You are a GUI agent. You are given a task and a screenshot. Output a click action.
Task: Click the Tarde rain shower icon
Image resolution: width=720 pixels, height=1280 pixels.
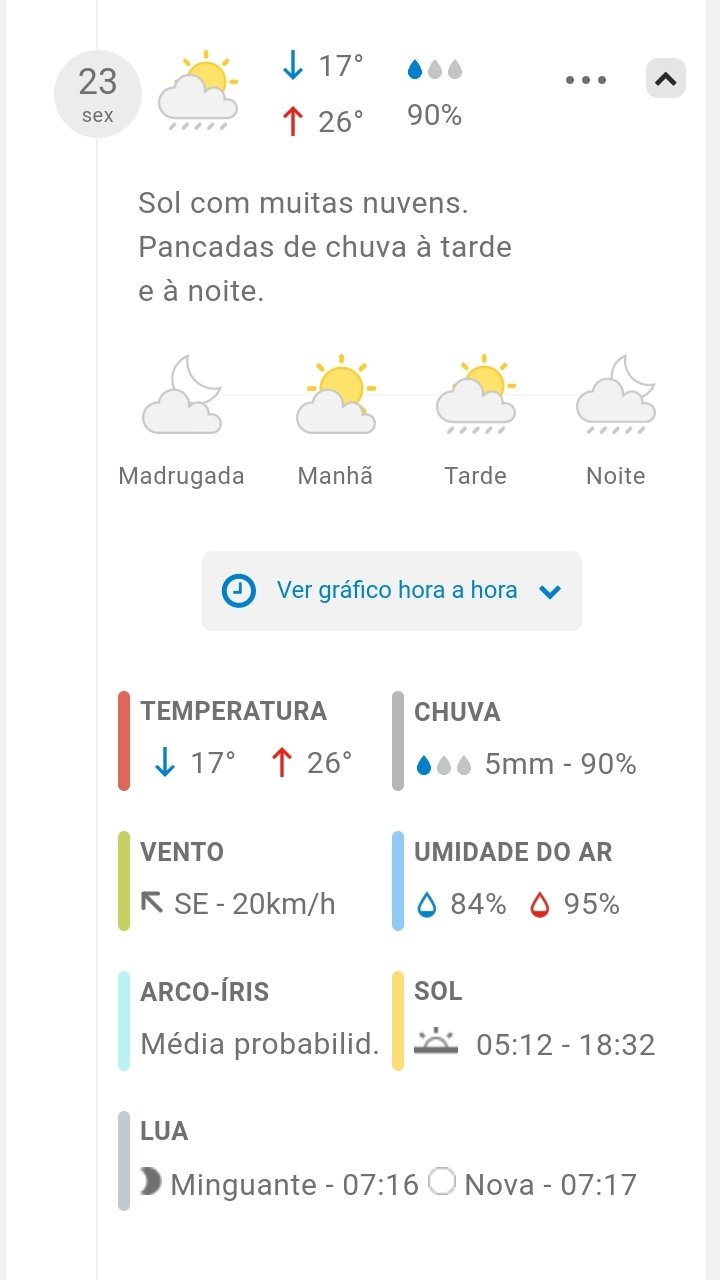pyautogui.click(x=476, y=395)
